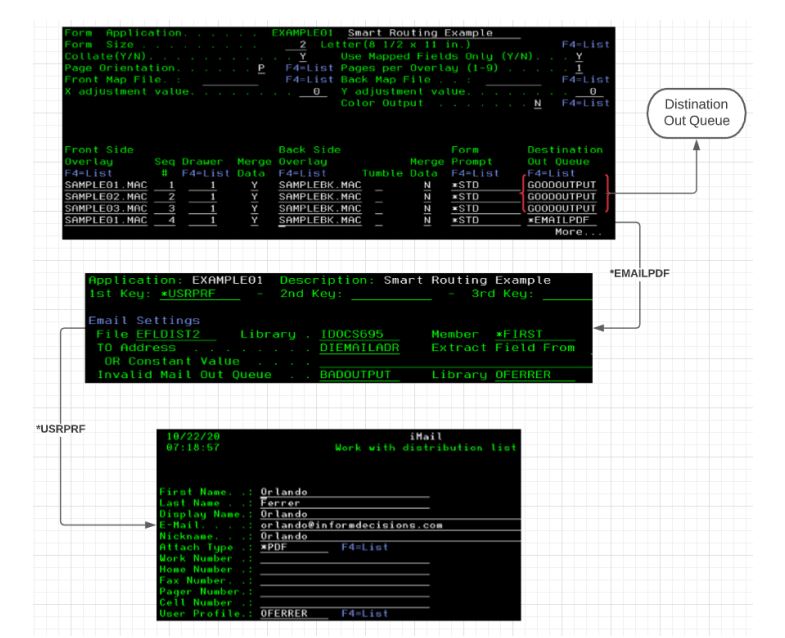The image size is (785, 638).
Task: Click the empty Work Number field
Action: pos(344,558)
